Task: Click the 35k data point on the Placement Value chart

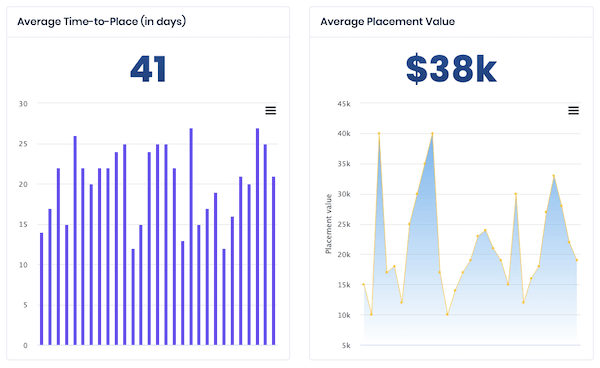Action: click(424, 164)
